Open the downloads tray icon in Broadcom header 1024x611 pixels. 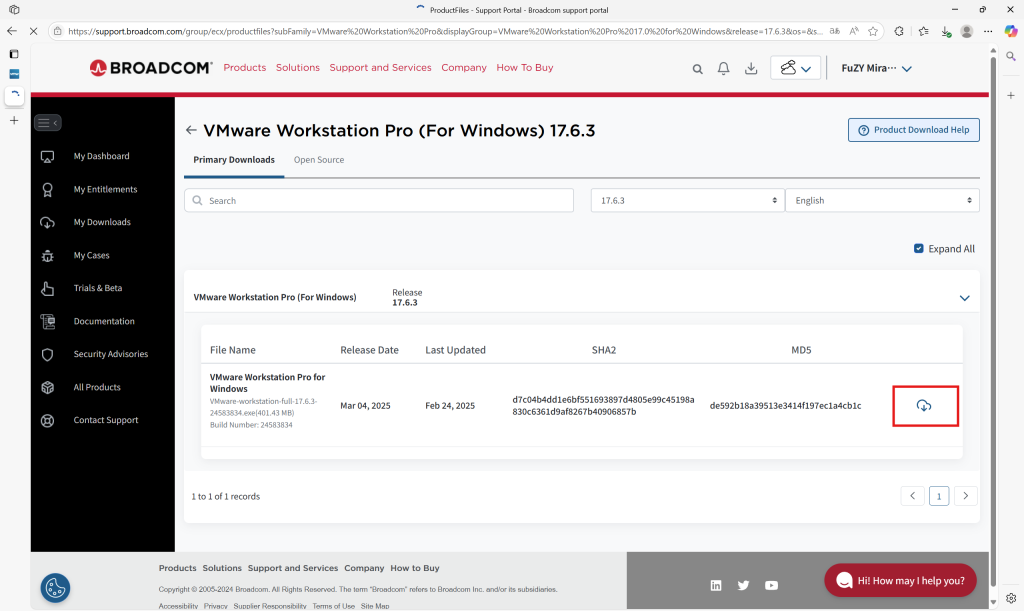tap(751, 69)
